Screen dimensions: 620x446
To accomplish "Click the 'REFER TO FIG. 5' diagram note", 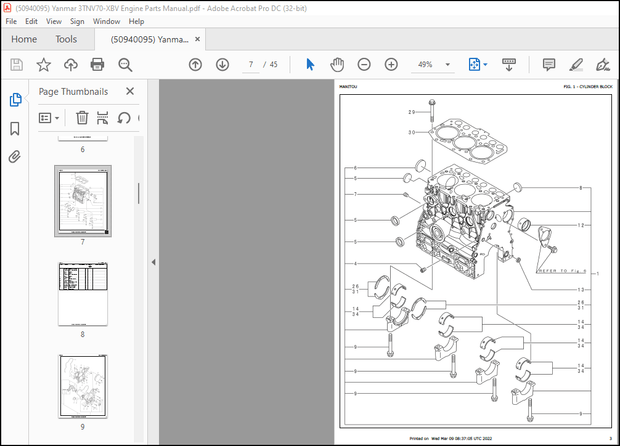I will coord(561,271).
